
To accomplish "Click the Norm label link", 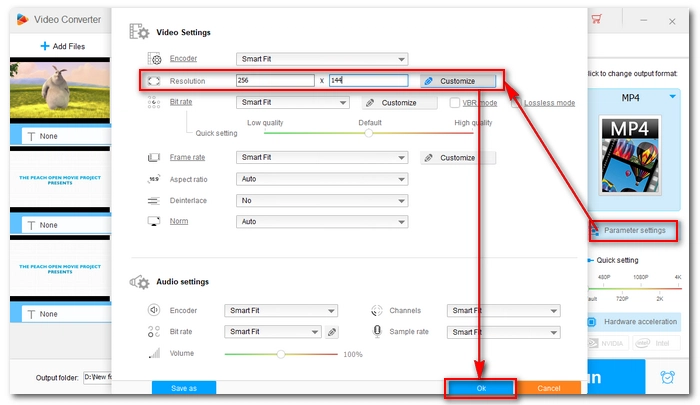I will [179, 221].
